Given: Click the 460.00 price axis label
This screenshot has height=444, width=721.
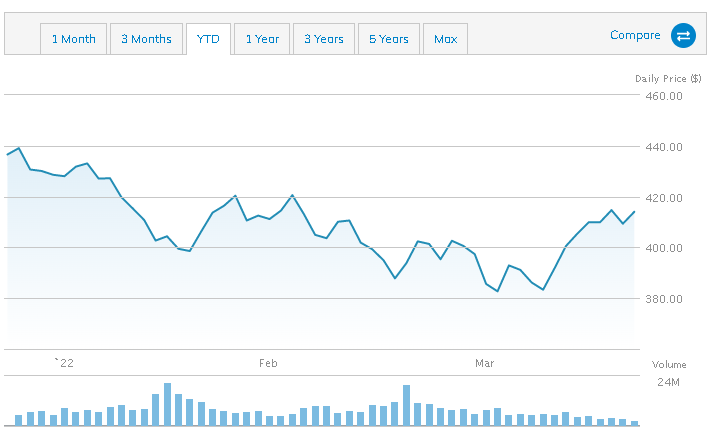Looking at the screenshot, I should point(664,96).
